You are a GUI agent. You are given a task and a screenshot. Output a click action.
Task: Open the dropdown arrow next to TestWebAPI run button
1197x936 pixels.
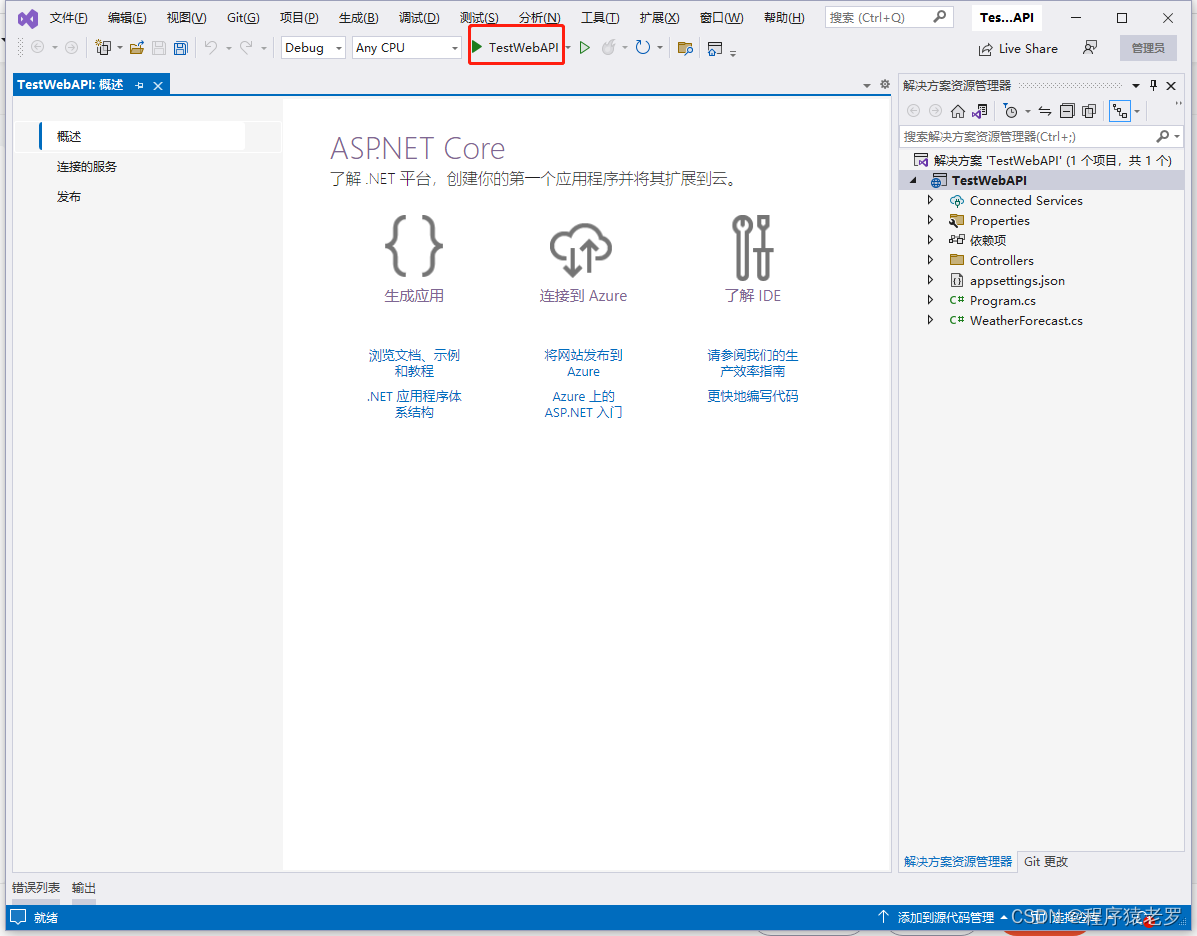tap(569, 48)
